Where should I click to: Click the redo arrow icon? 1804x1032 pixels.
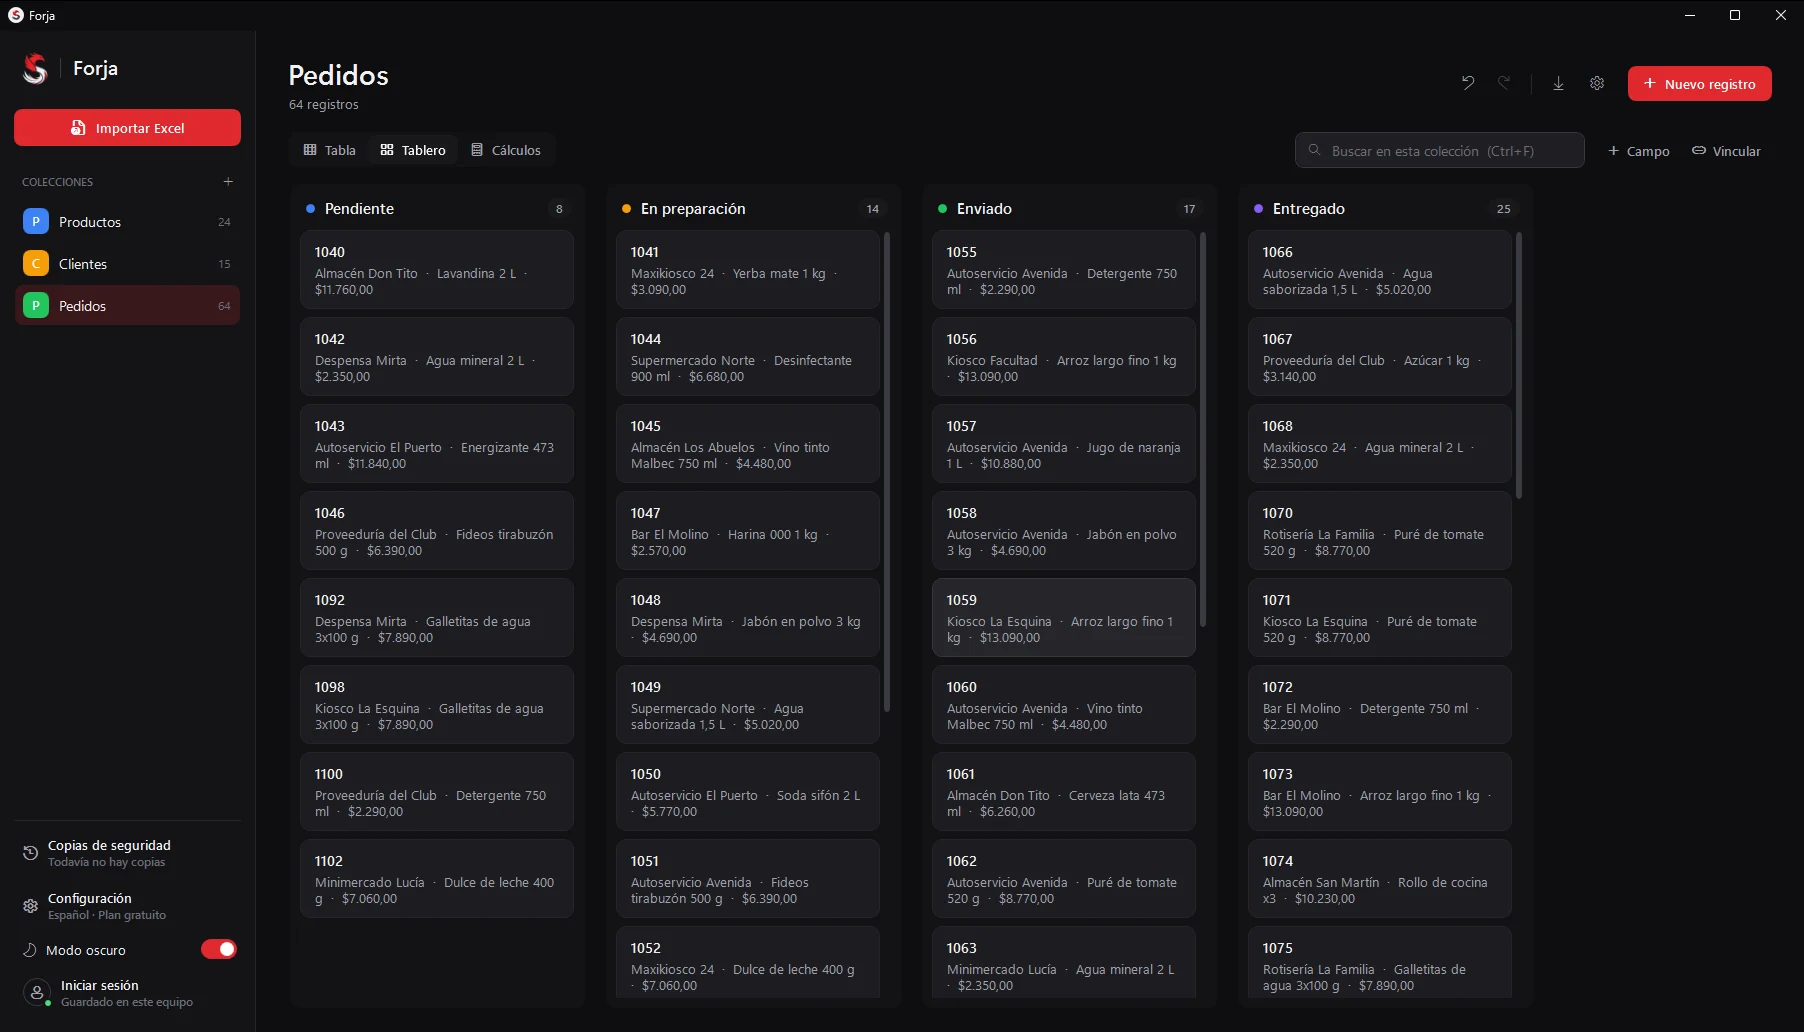(1504, 83)
